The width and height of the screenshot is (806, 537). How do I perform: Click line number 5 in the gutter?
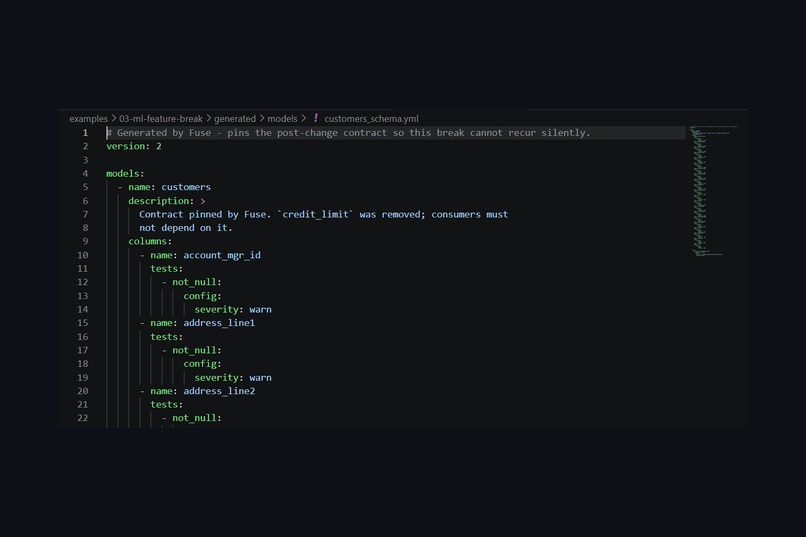(85, 187)
